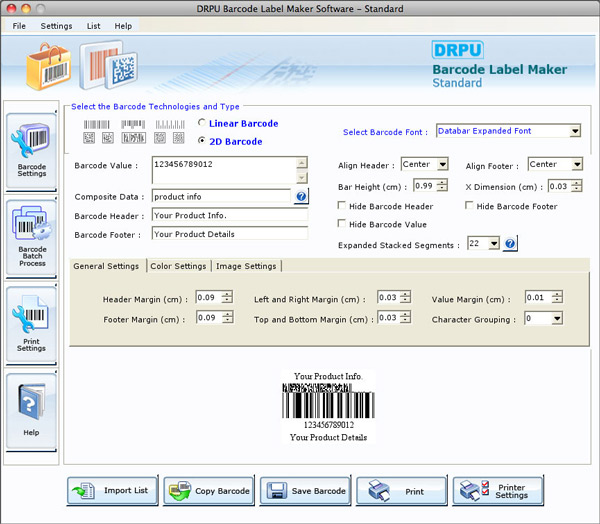Viewport: 600px width, 524px height.
Task: Increase the Bar Height stepper value
Action: point(442,183)
